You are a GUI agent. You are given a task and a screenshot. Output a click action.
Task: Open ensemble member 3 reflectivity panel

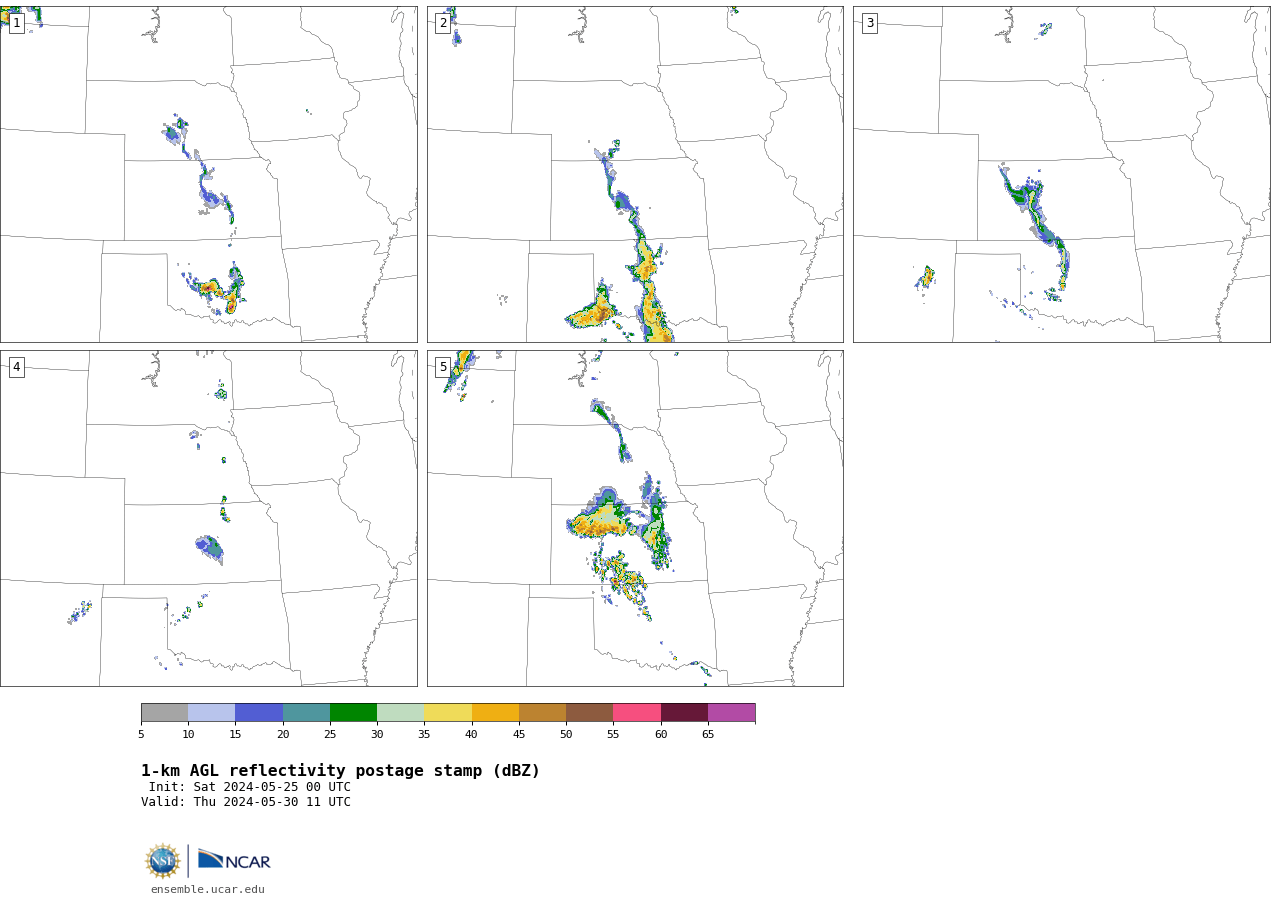(1062, 174)
